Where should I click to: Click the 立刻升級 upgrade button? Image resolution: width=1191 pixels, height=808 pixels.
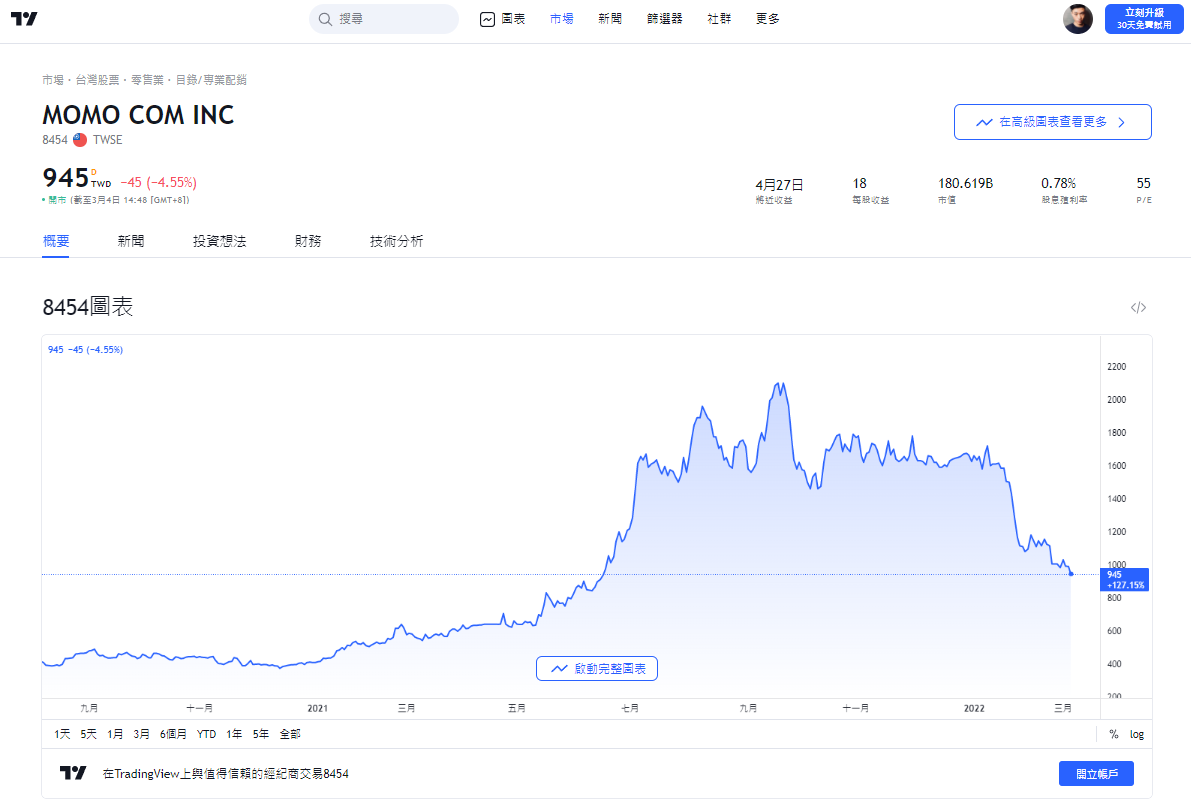pos(1144,19)
